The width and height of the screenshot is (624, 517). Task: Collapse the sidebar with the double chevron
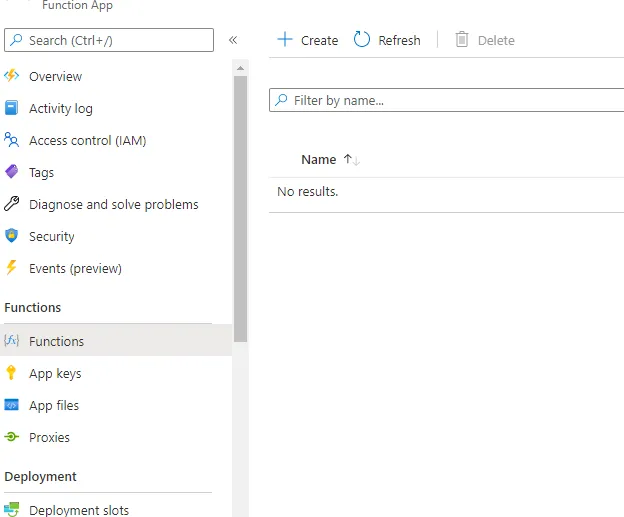click(233, 40)
